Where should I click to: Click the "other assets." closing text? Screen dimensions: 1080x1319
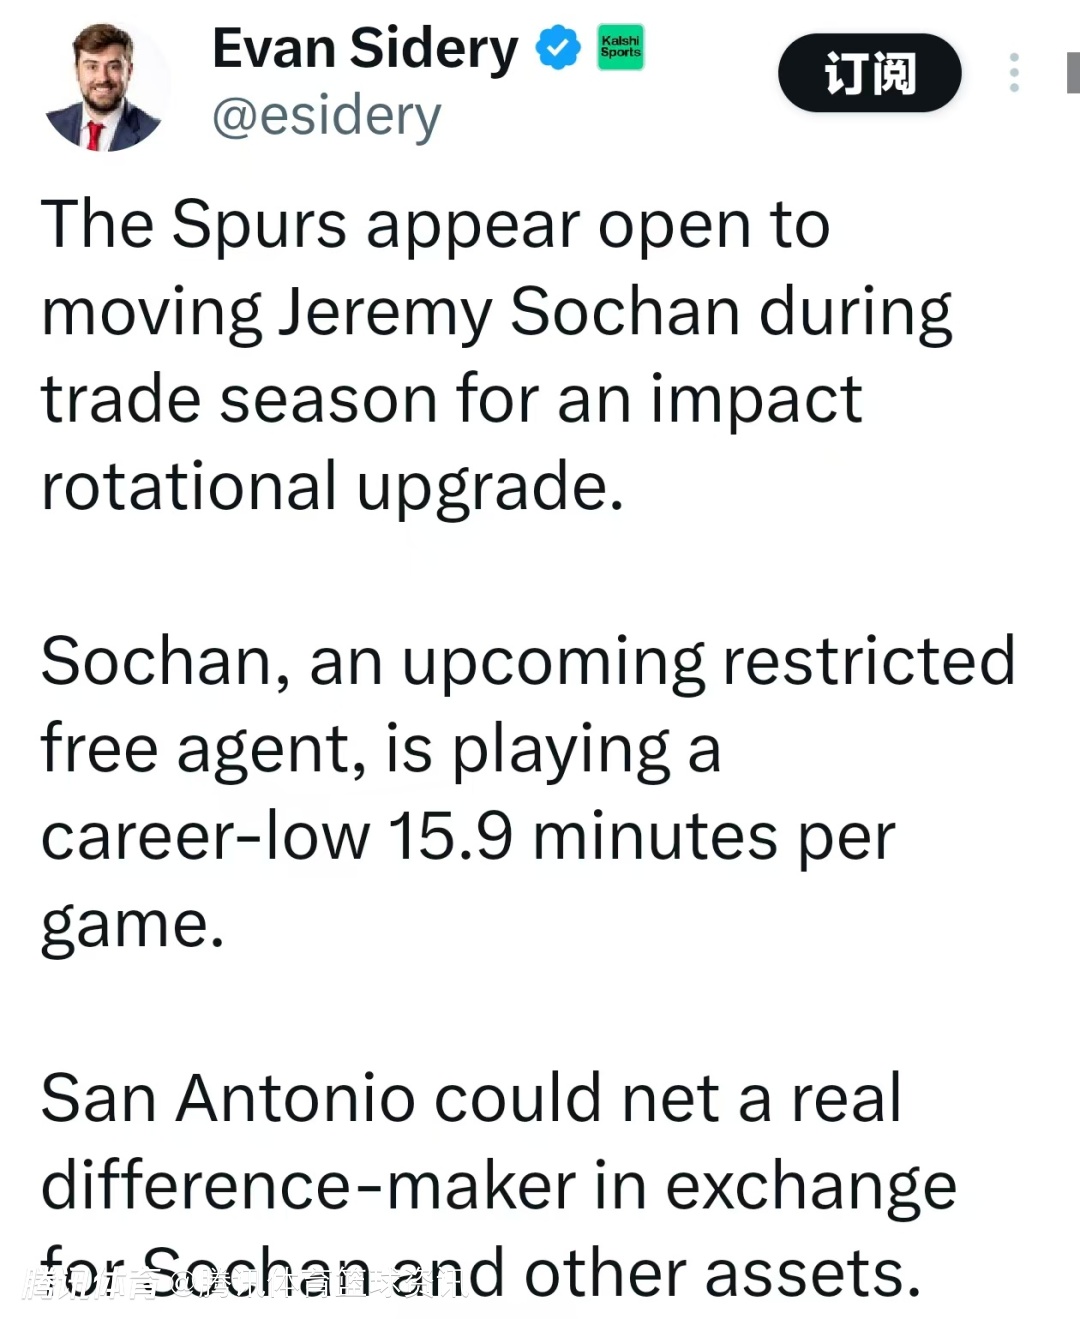coord(722,1274)
